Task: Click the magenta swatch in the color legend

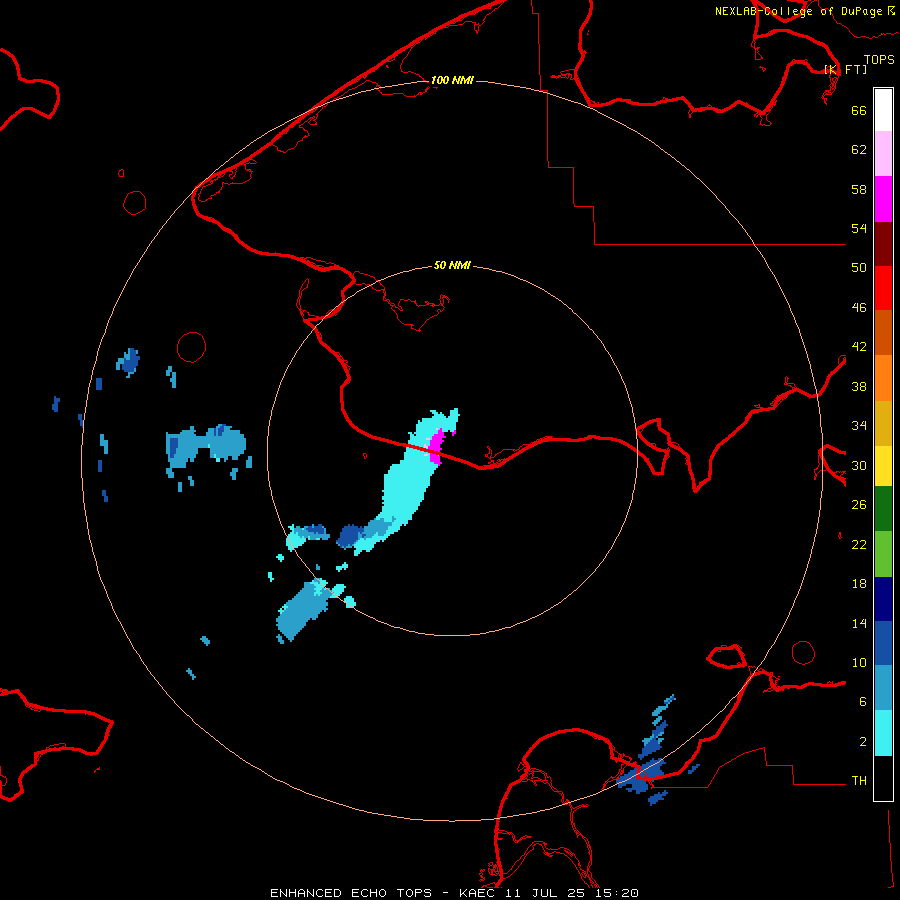Action: 883,199
